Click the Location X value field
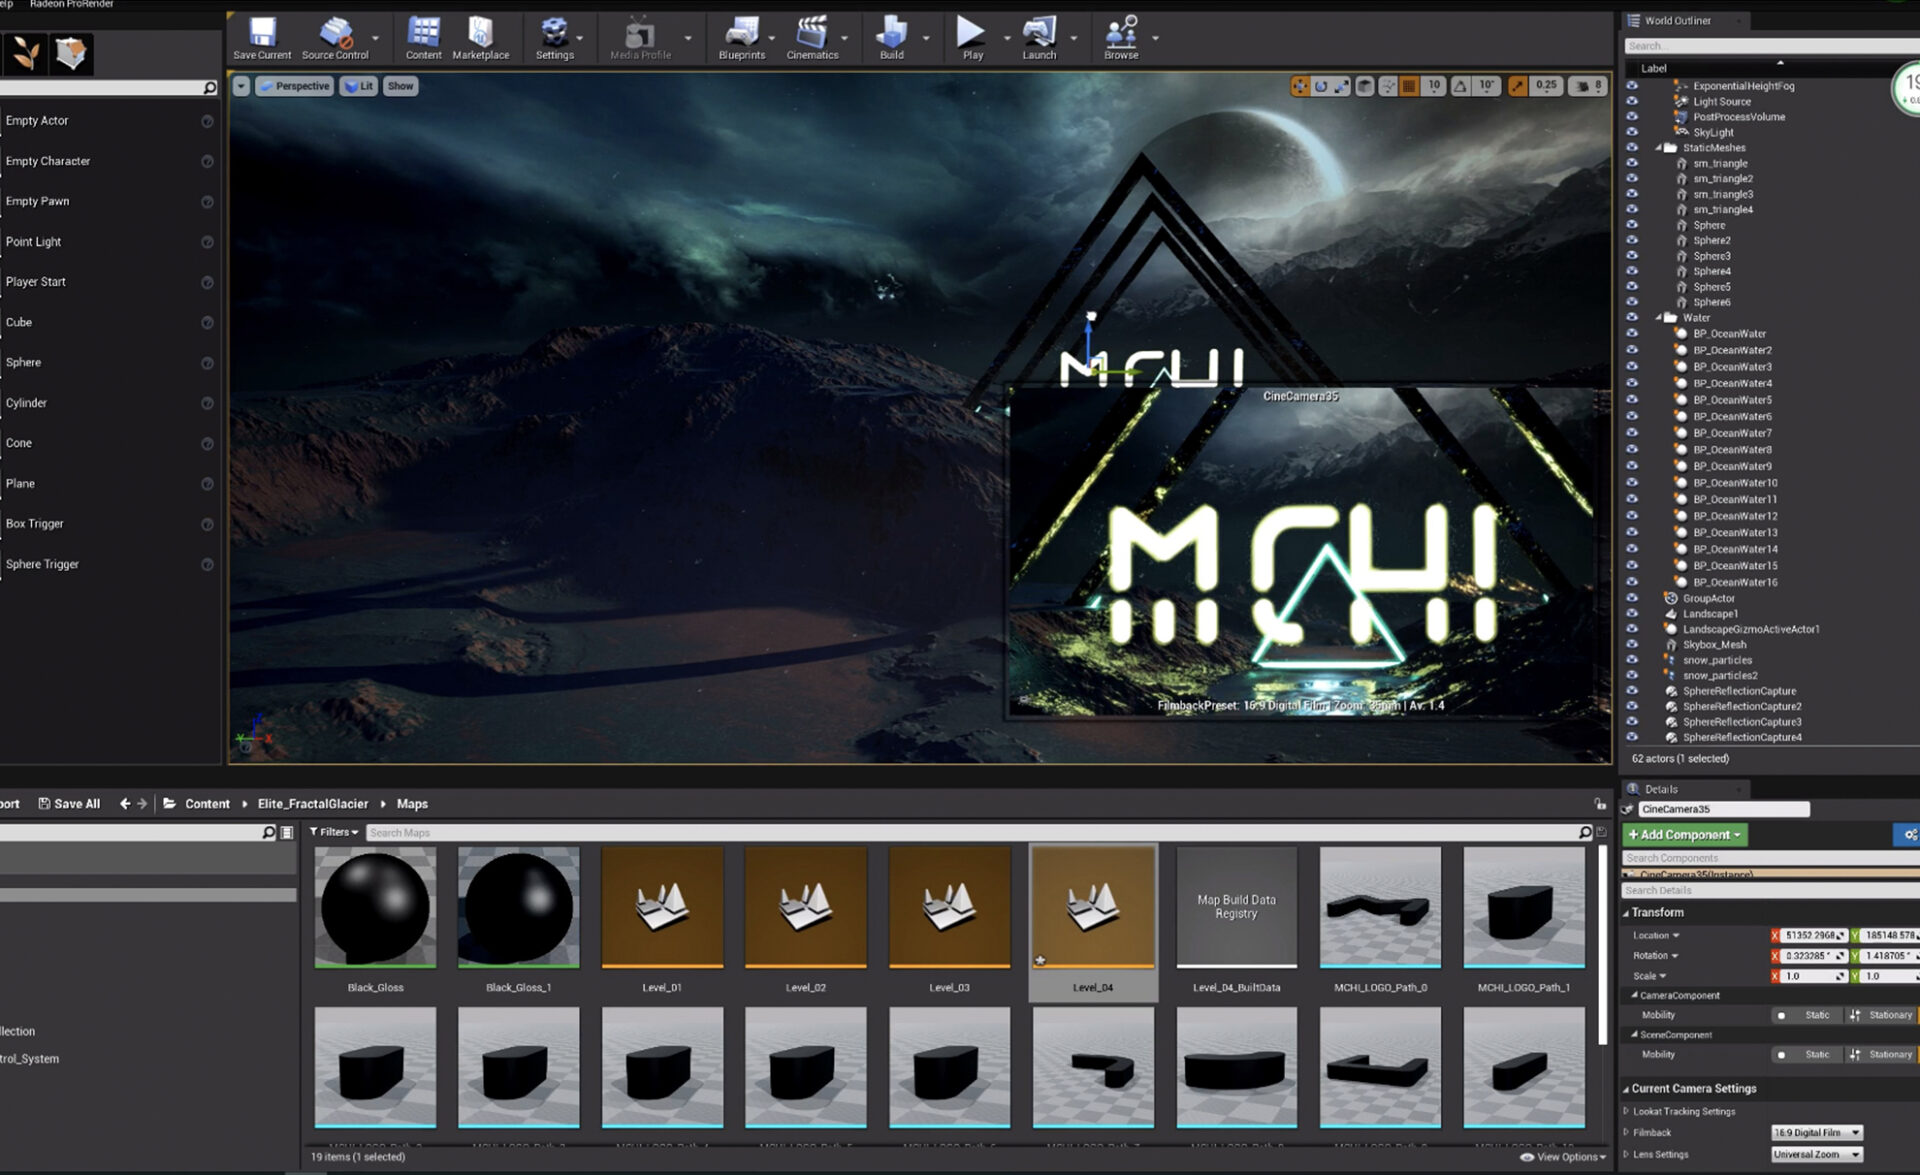Image resolution: width=1920 pixels, height=1175 pixels. coord(1813,935)
